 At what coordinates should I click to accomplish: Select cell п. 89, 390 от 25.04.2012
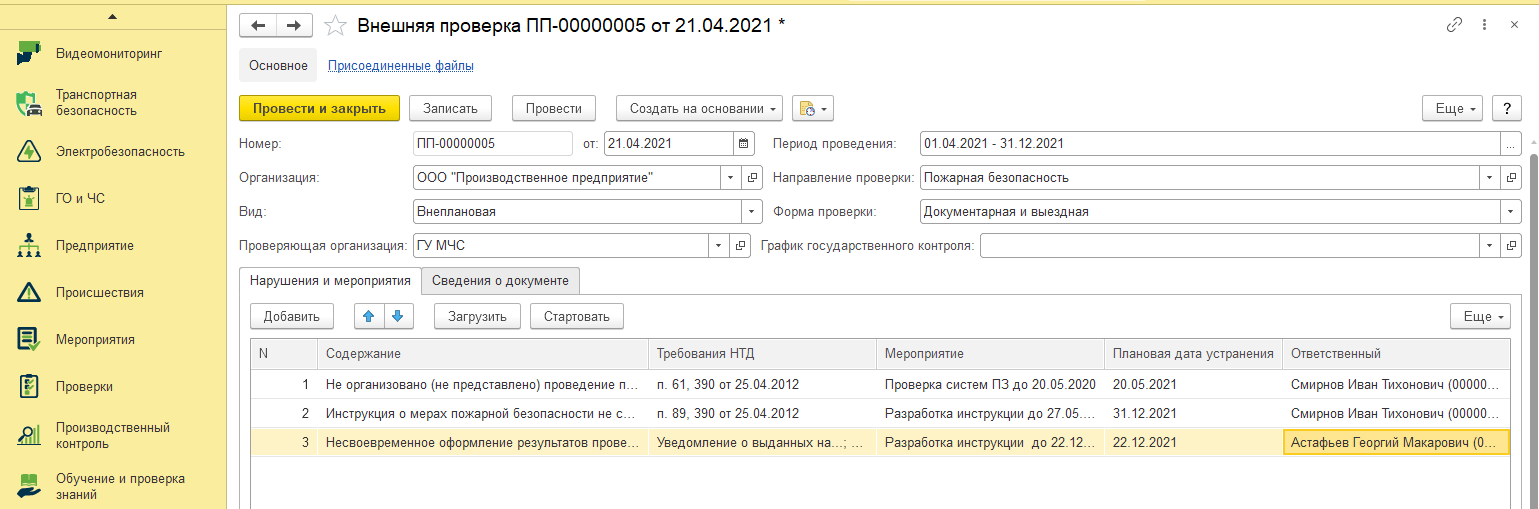[763, 413]
